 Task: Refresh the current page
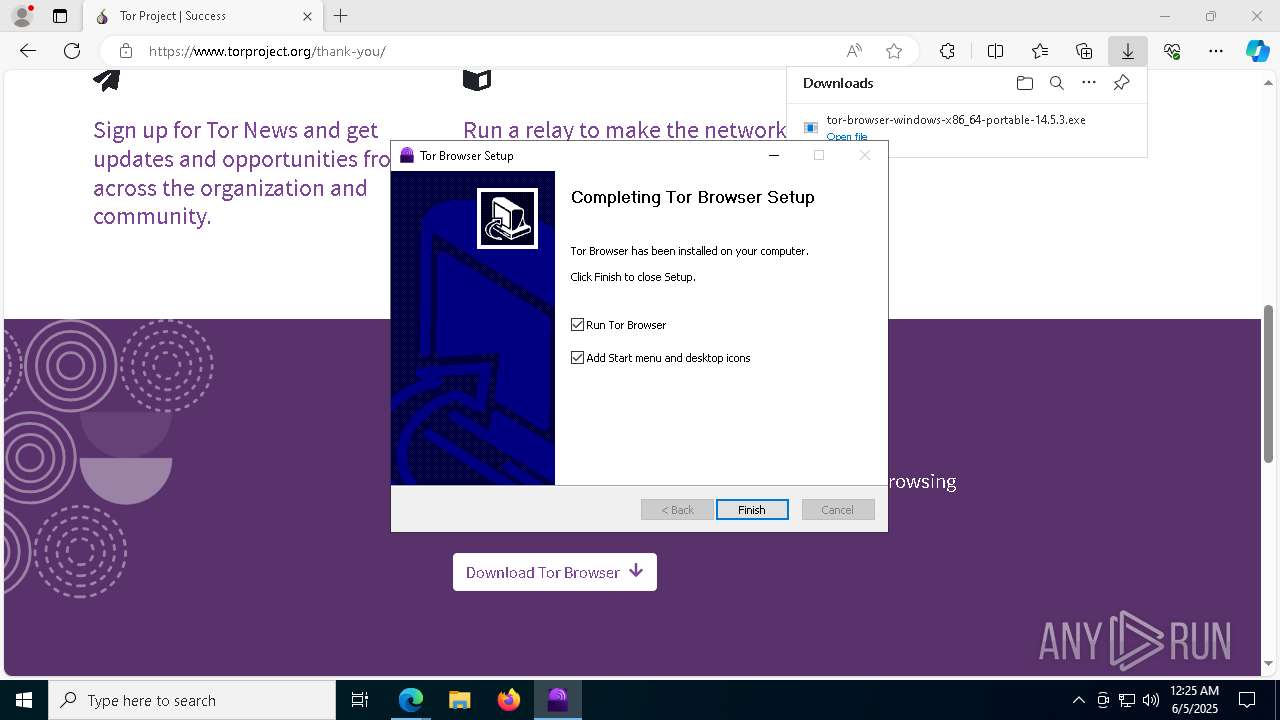click(x=72, y=51)
